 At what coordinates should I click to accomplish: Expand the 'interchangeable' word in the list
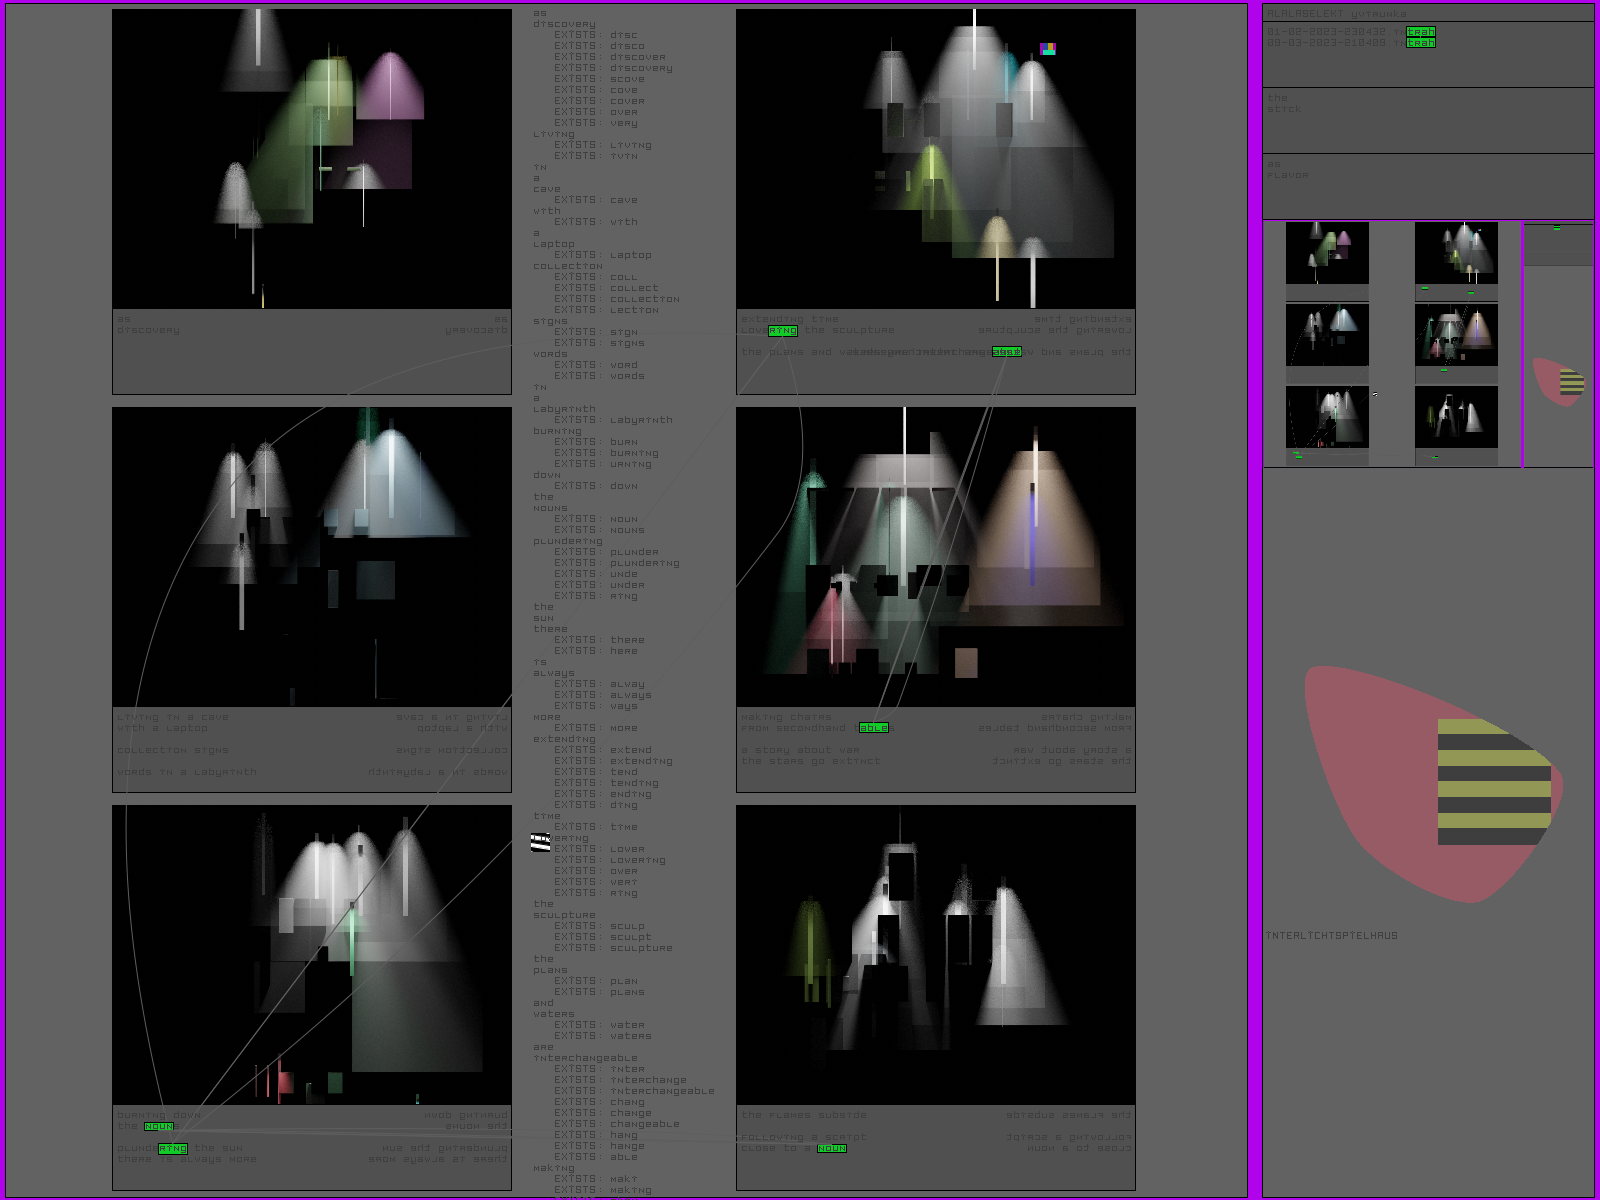click(x=585, y=1058)
